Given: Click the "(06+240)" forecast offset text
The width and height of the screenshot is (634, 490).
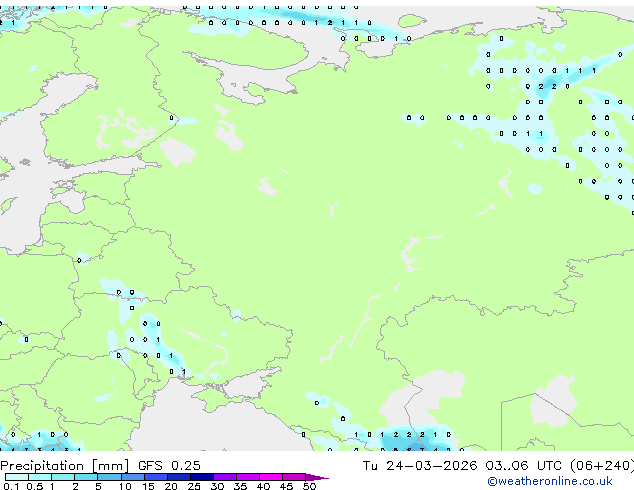Looking at the screenshot, I should point(602,465).
